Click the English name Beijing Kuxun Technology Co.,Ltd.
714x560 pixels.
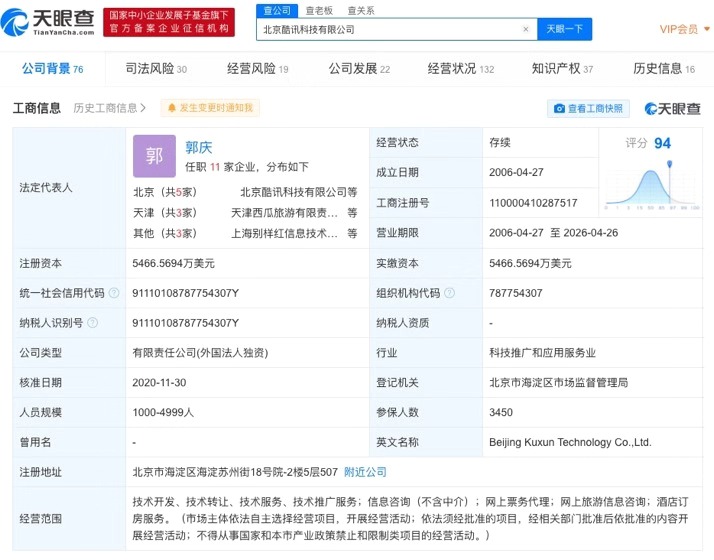click(x=570, y=442)
